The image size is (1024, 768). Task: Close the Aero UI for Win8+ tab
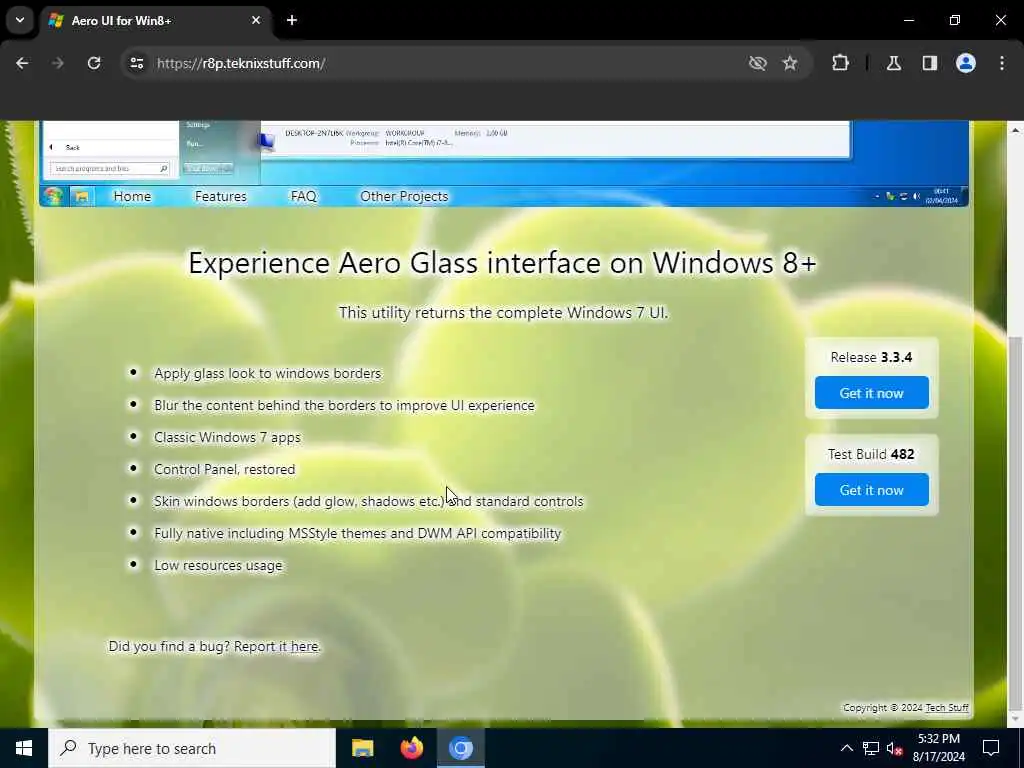pos(256,20)
